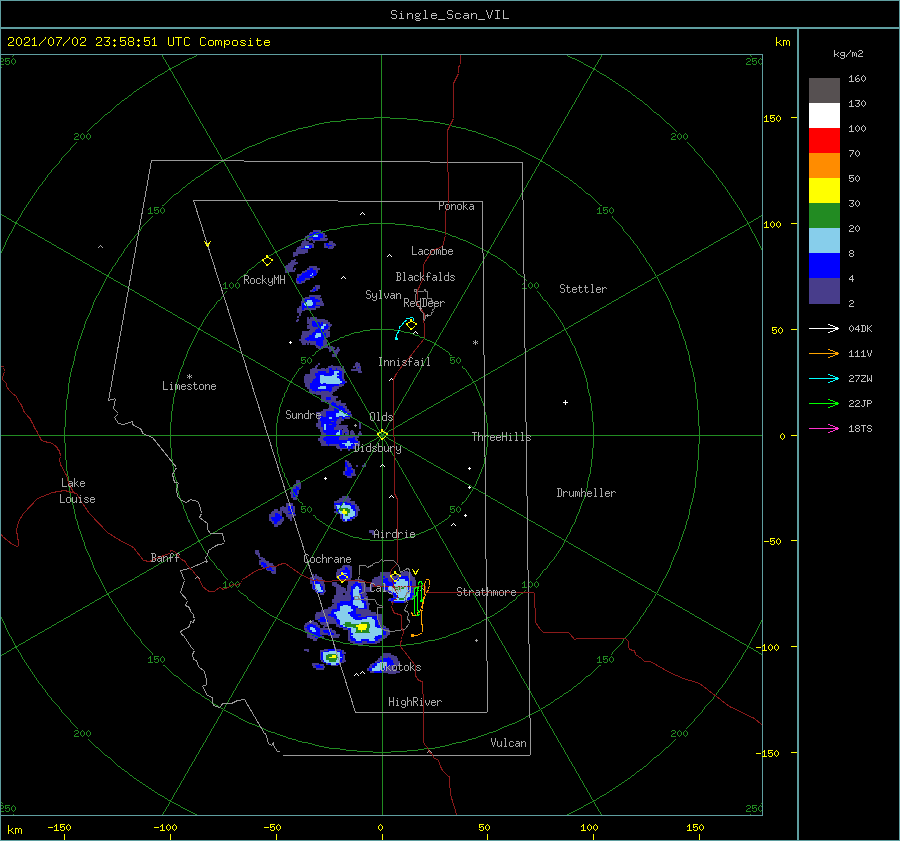Click the yellow radar center diamond near Olds

[382, 435]
